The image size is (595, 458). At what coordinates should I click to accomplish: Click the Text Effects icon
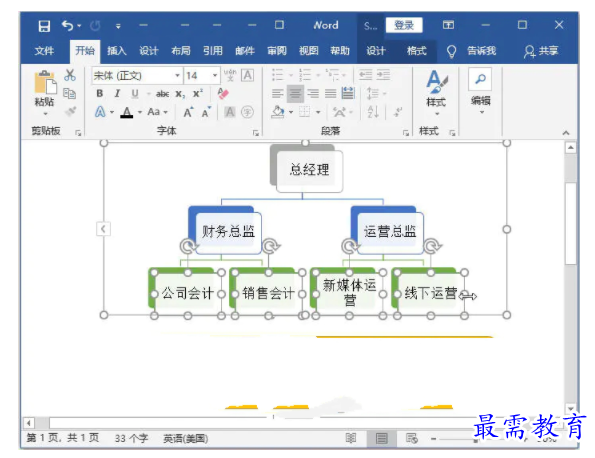pyautogui.click(x=100, y=112)
